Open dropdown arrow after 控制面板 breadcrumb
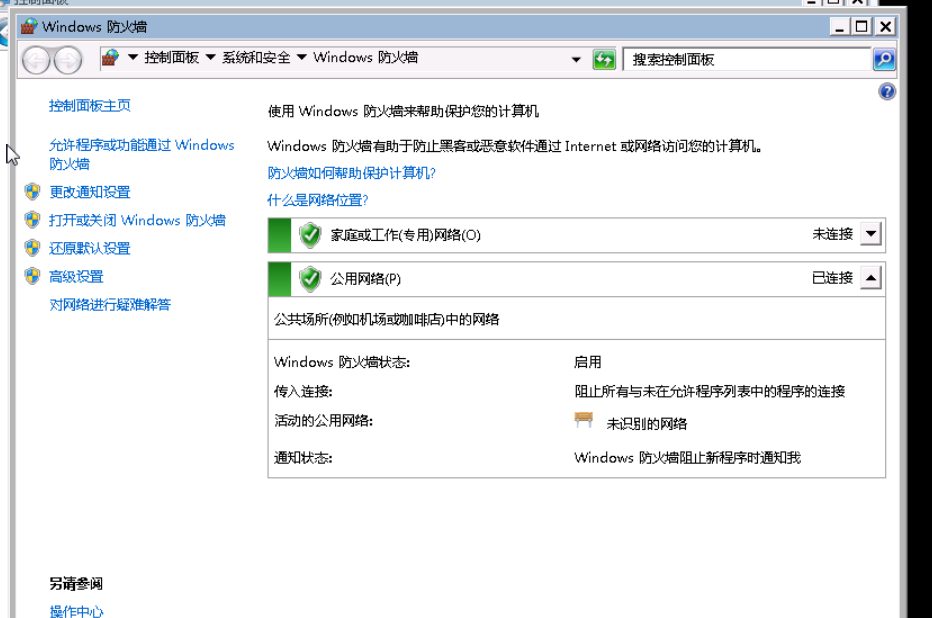The image size is (932, 618). [x=210, y=57]
